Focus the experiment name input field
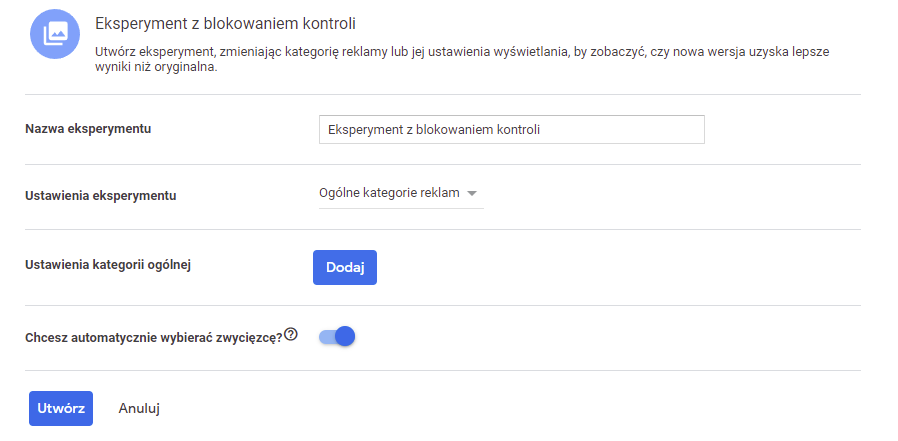898x441 pixels. pos(511,129)
